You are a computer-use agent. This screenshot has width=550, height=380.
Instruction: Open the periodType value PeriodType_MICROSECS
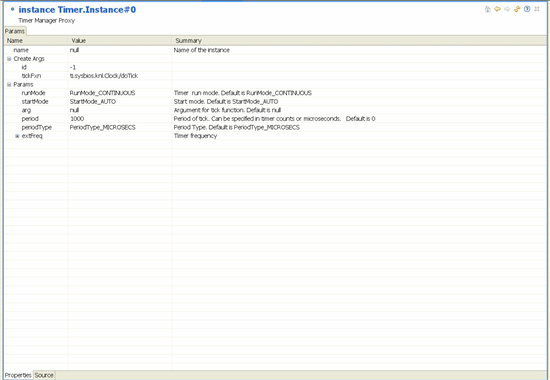pos(120,127)
